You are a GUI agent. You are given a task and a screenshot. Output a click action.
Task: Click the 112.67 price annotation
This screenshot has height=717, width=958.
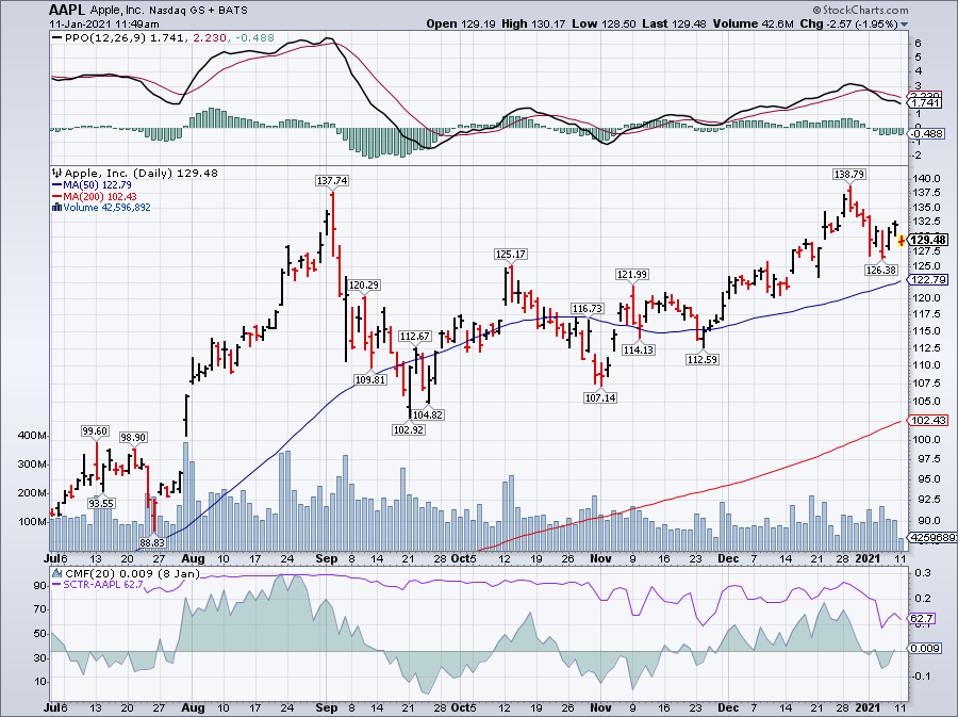415,336
